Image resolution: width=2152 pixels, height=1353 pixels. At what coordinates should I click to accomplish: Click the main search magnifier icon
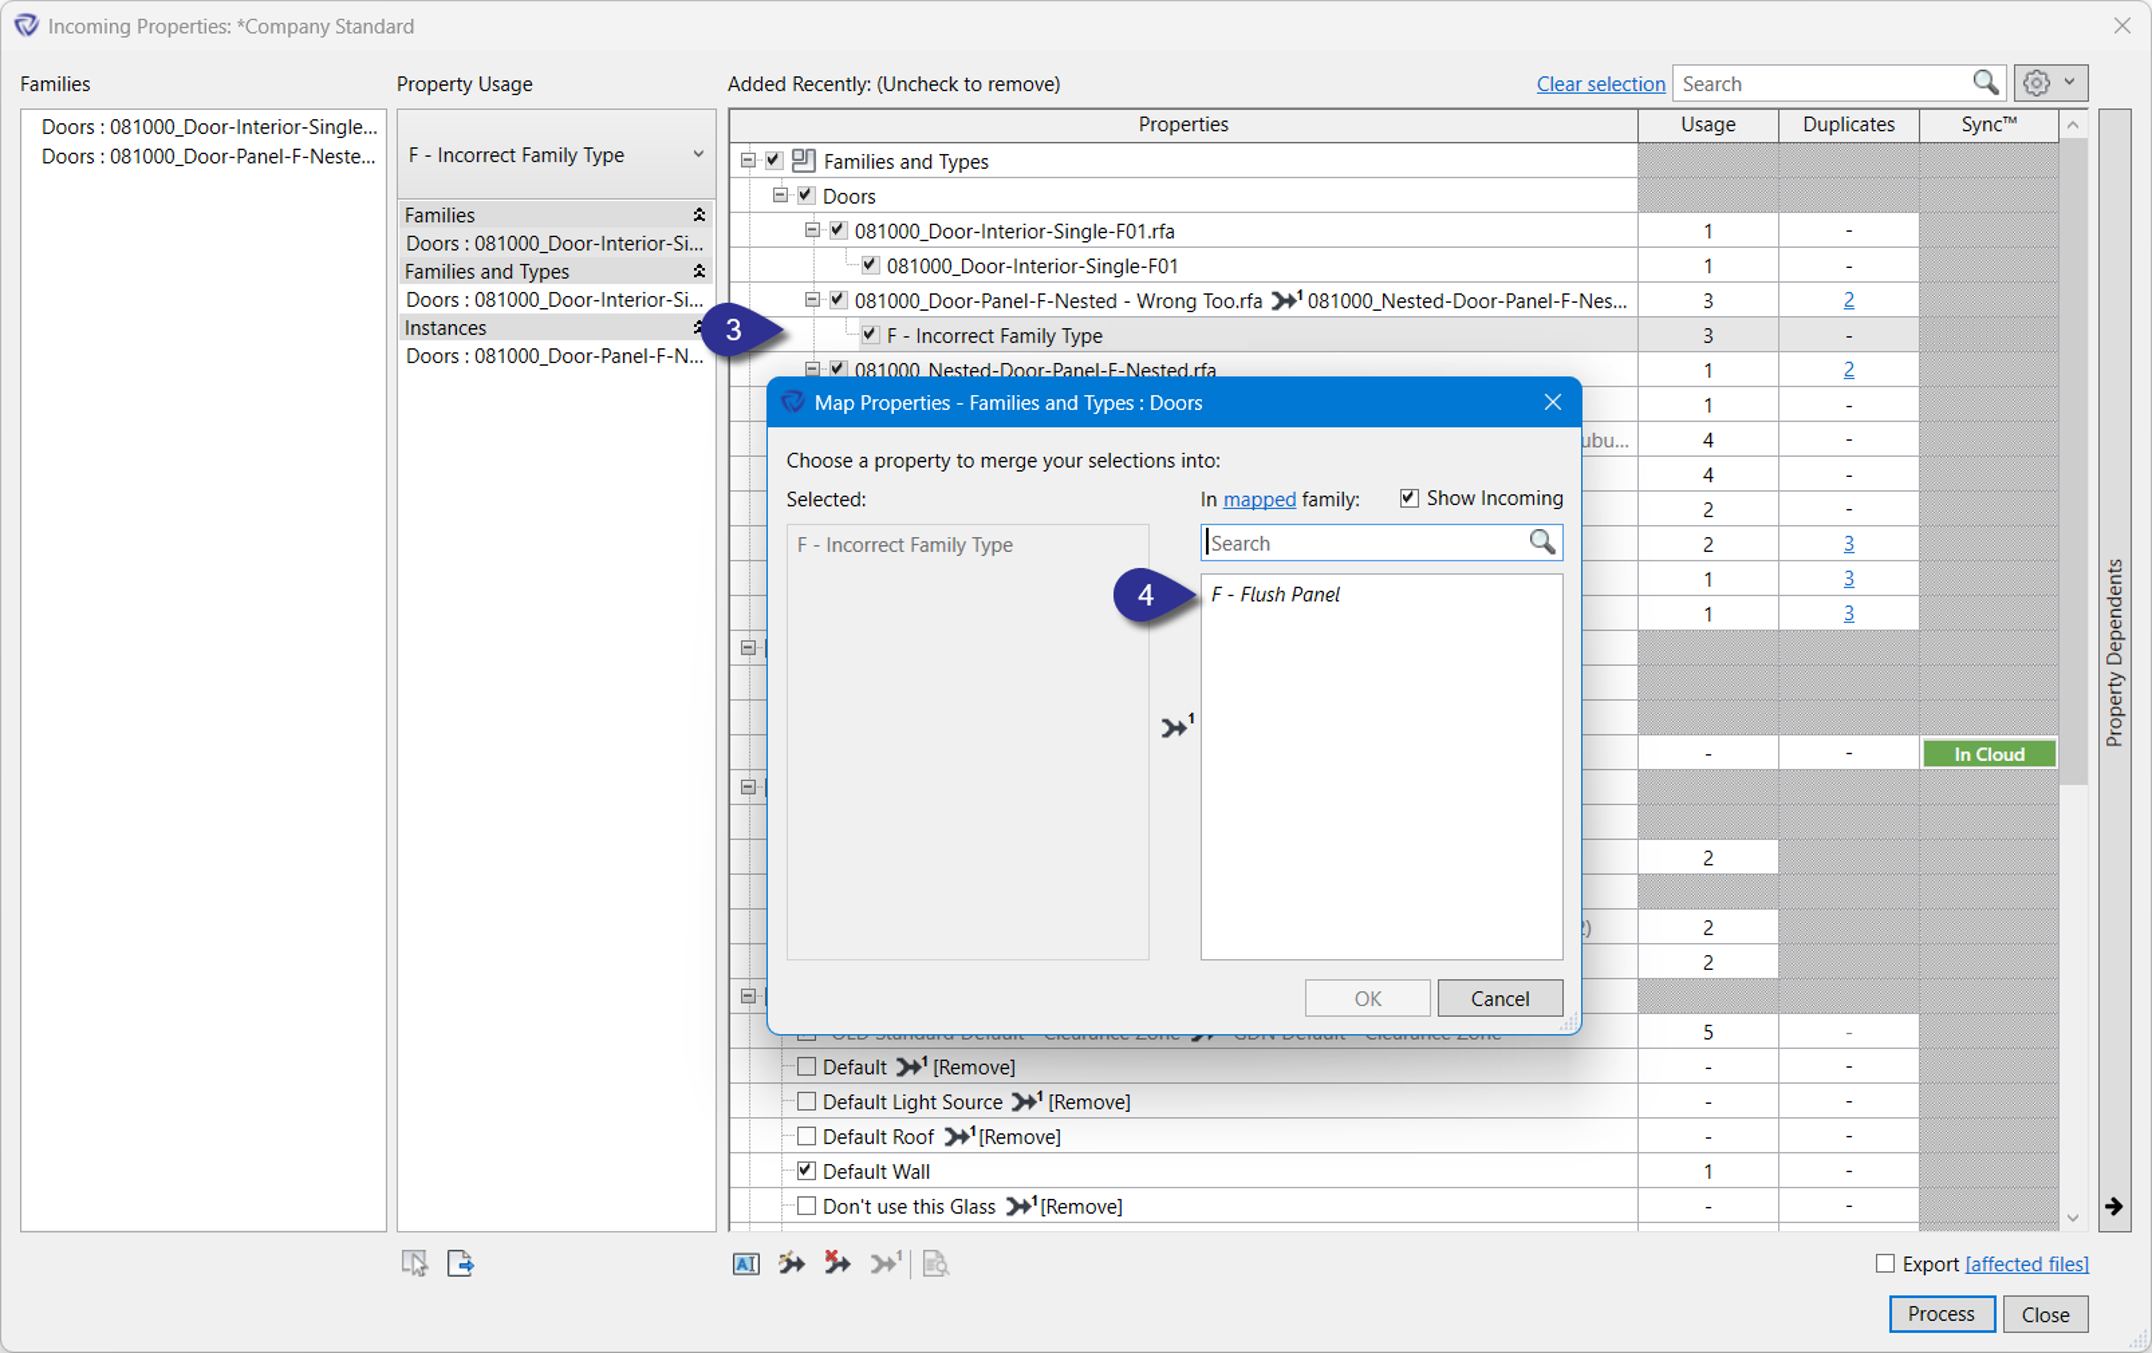1985,83
